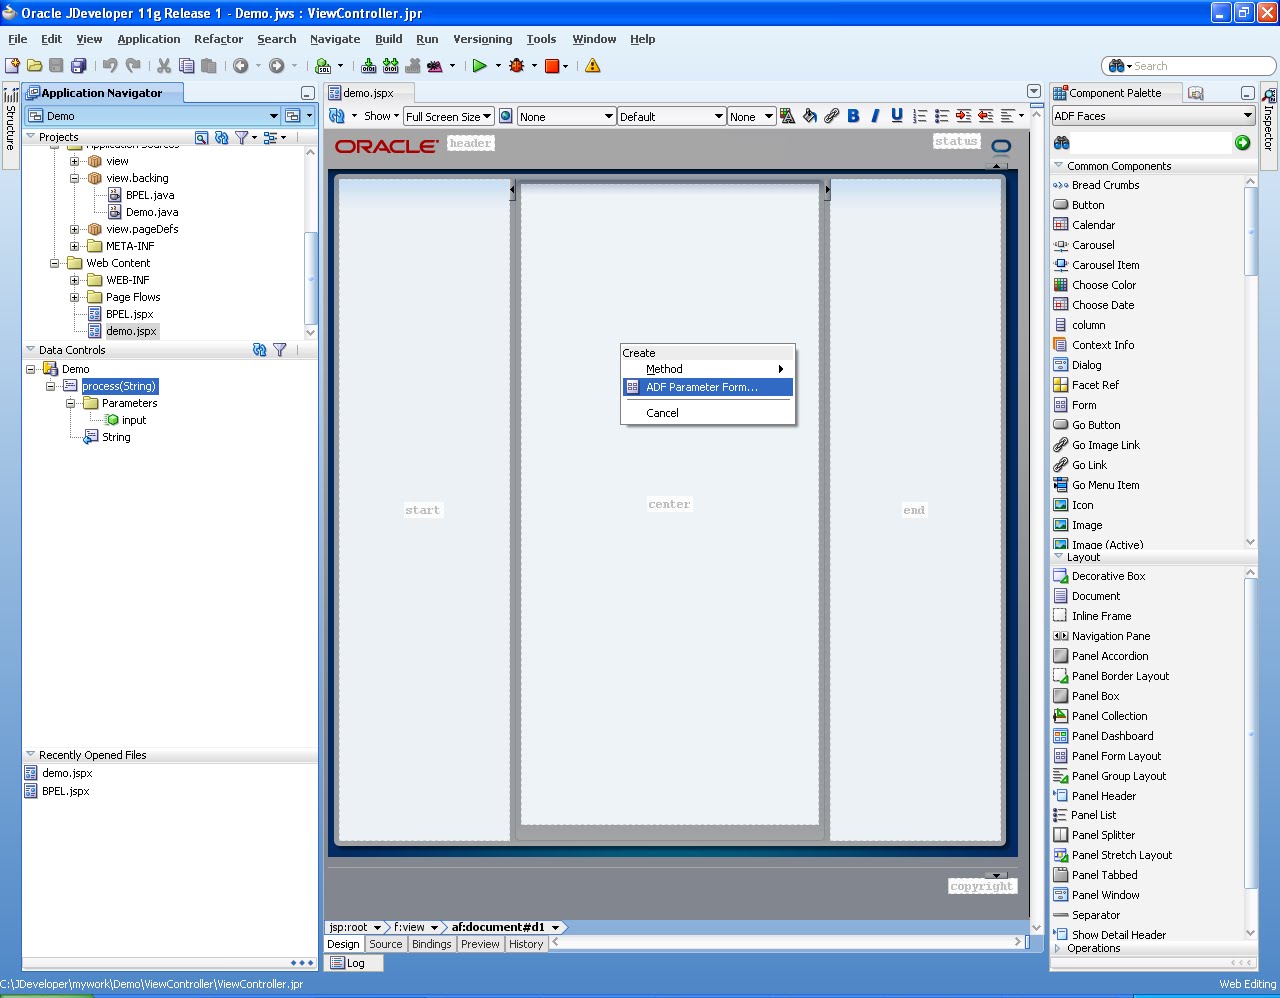Switch to the History tab
Screen dimensions: 1280x998
tap(526, 944)
